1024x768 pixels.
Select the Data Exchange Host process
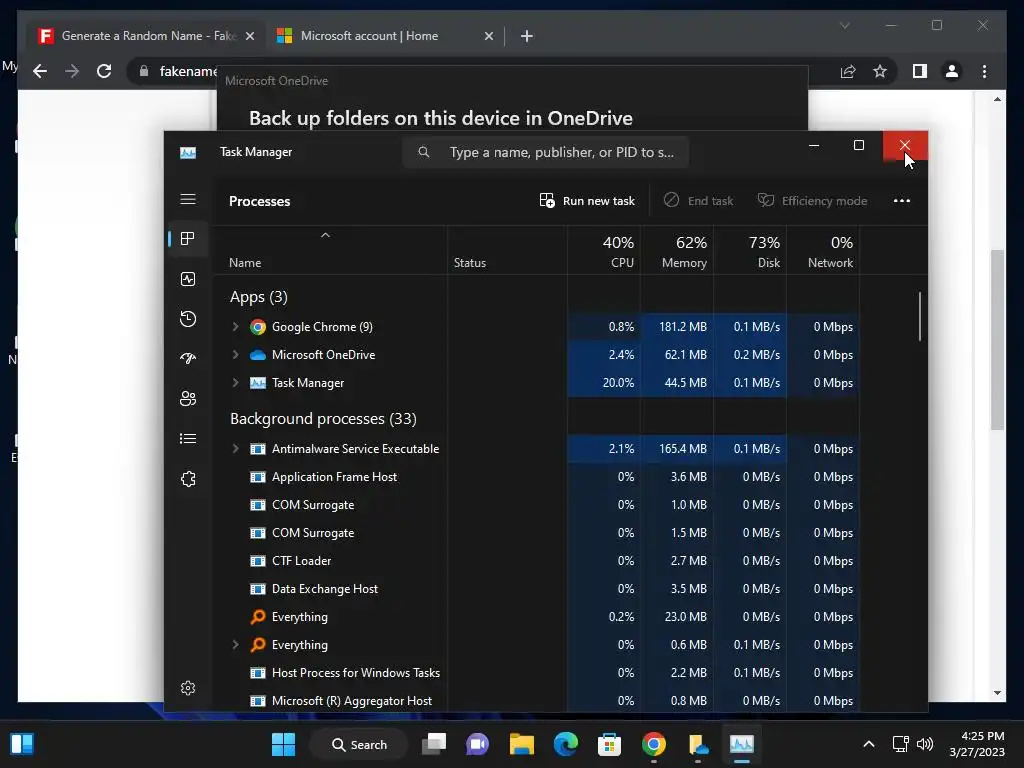536,588
